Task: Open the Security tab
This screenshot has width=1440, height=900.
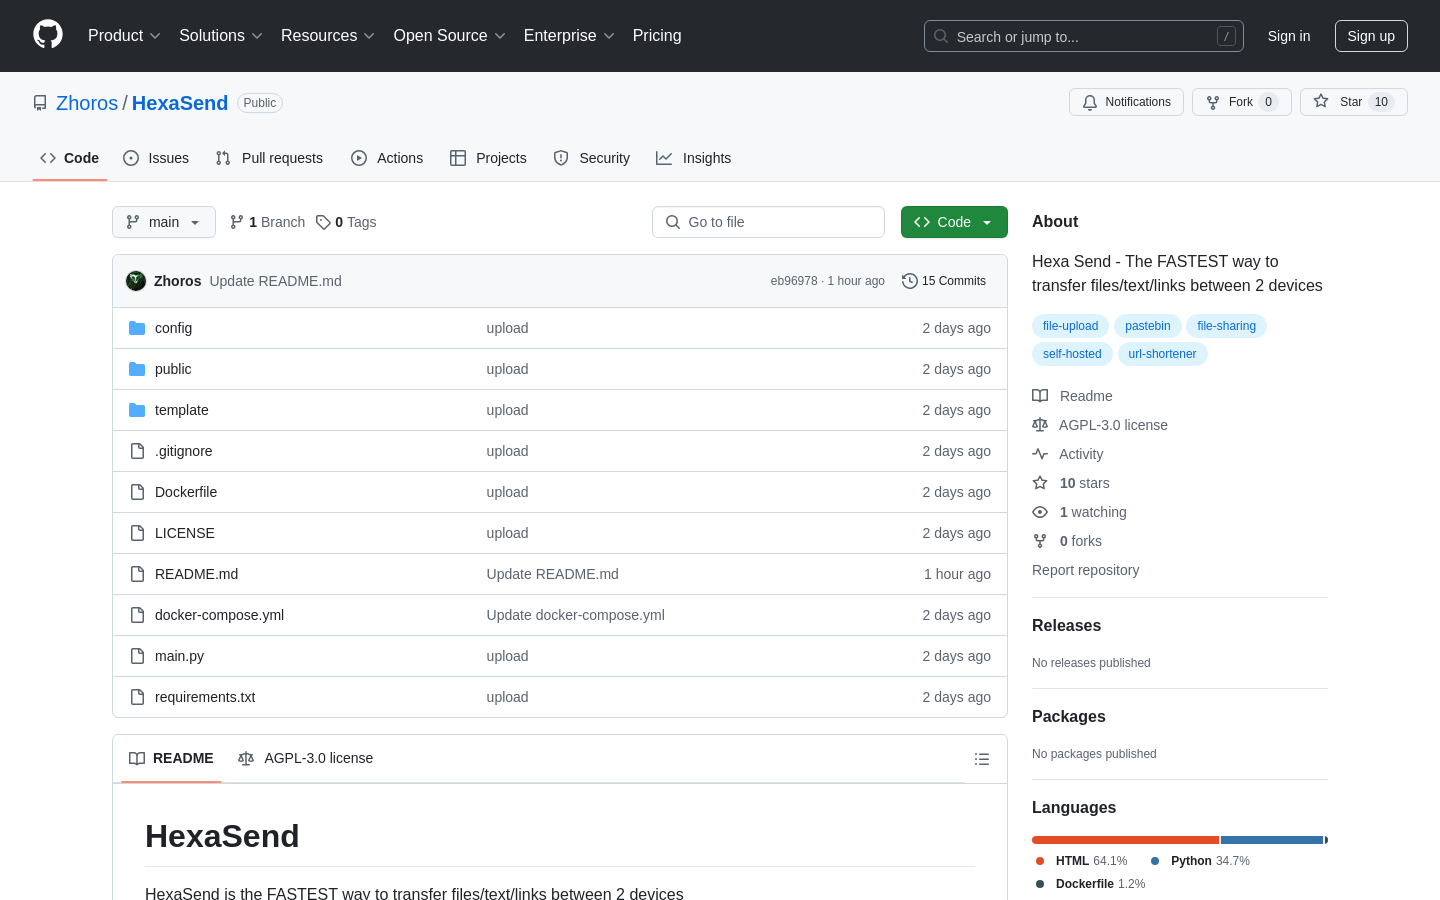Action: (592, 158)
